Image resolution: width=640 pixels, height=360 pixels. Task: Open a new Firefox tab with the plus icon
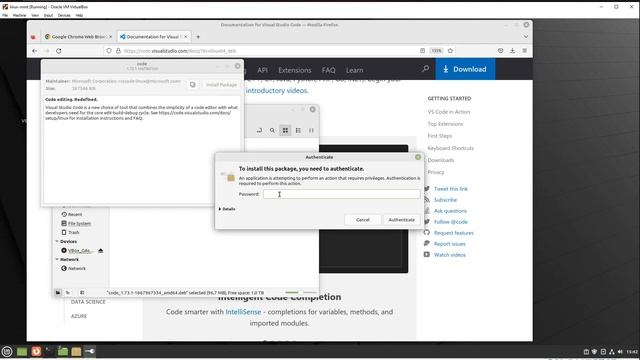coord(198,37)
